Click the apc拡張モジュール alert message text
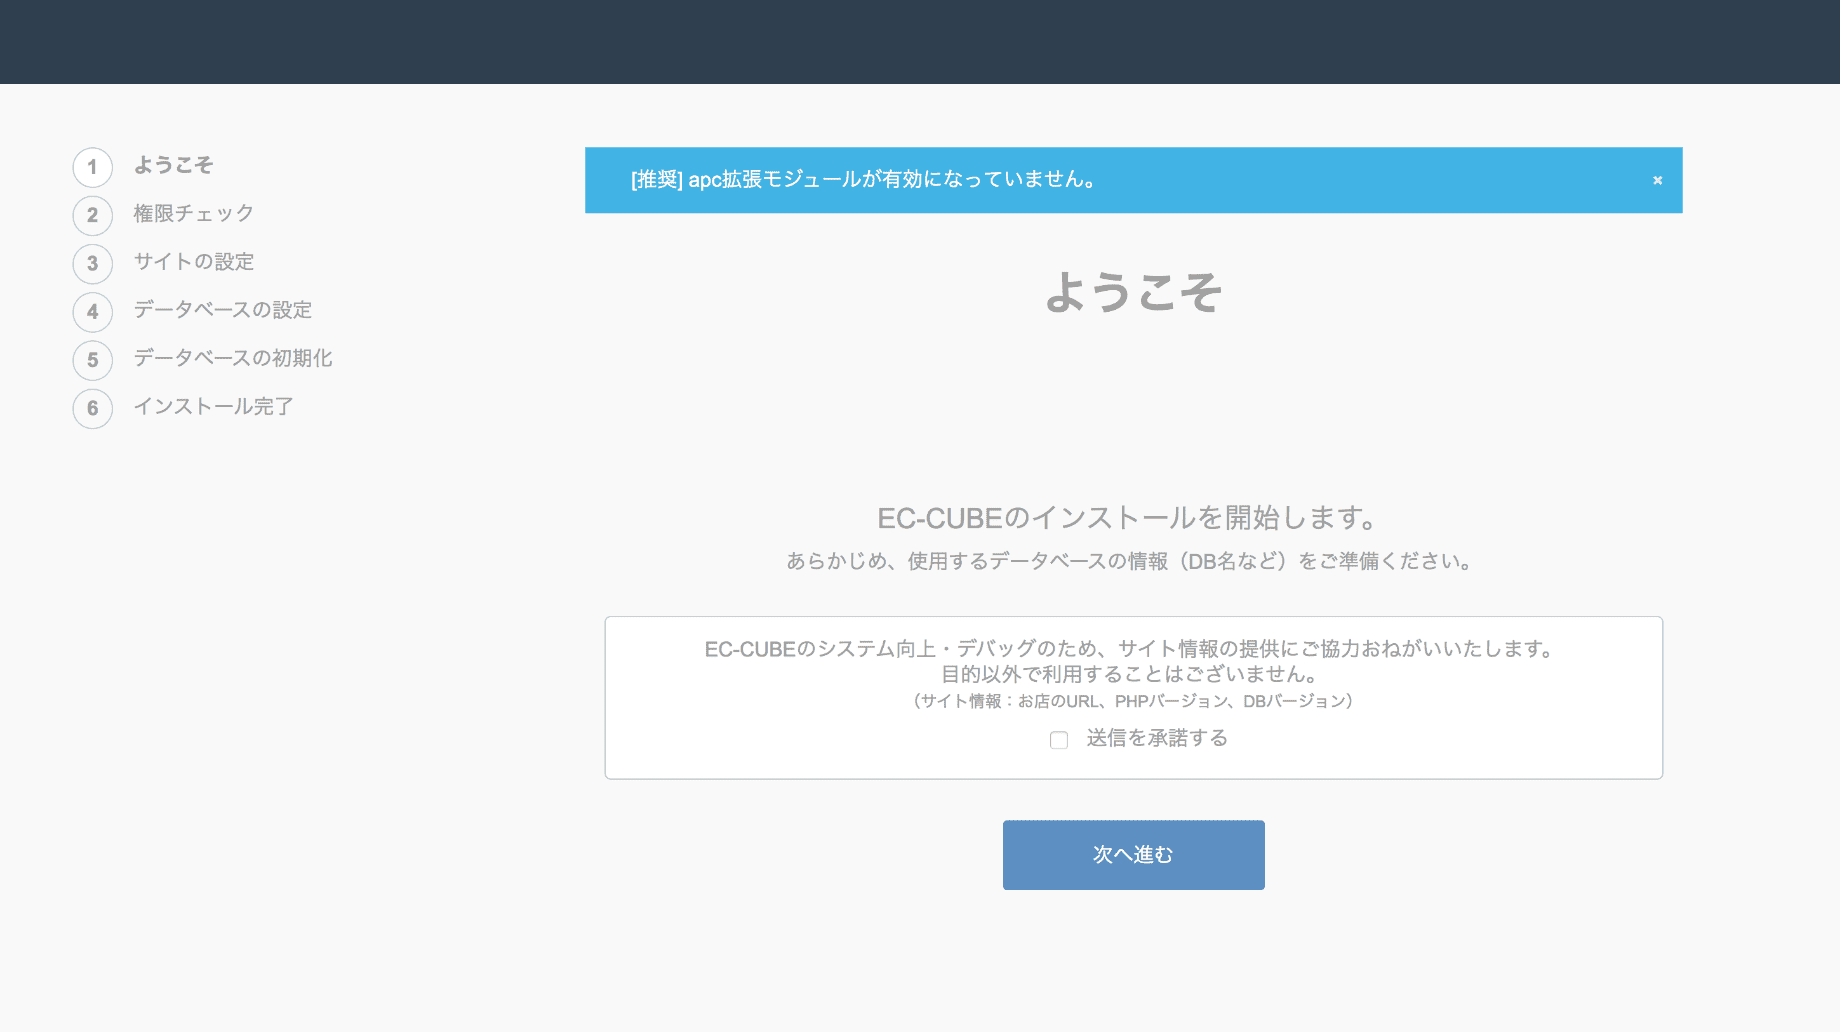 864,179
